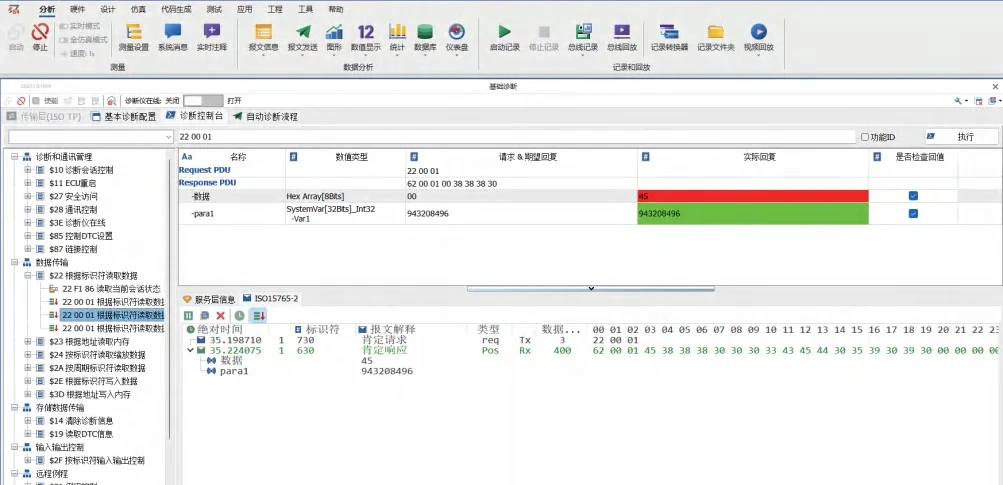Open 报文信息 message info window
This screenshot has width=1003, height=485.
click(x=264, y=37)
